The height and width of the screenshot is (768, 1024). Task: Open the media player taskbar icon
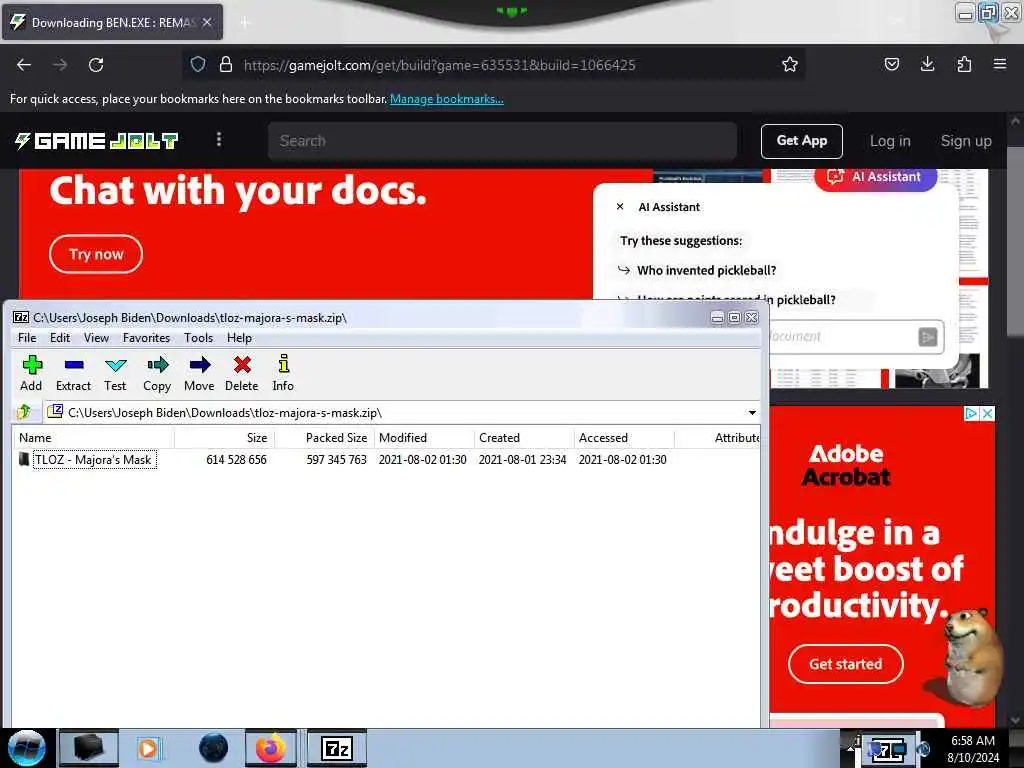(148, 748)
